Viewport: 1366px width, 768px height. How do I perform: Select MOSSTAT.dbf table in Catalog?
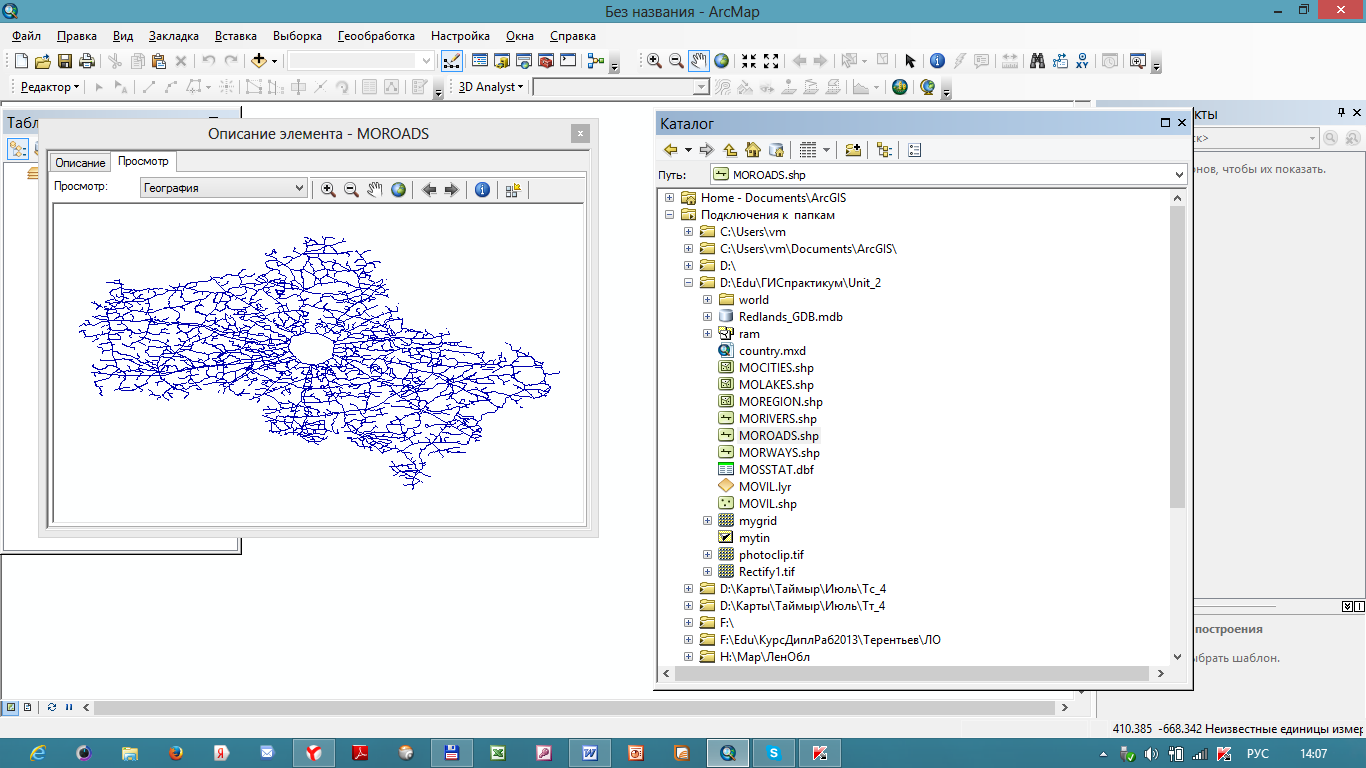click(776, 470)
